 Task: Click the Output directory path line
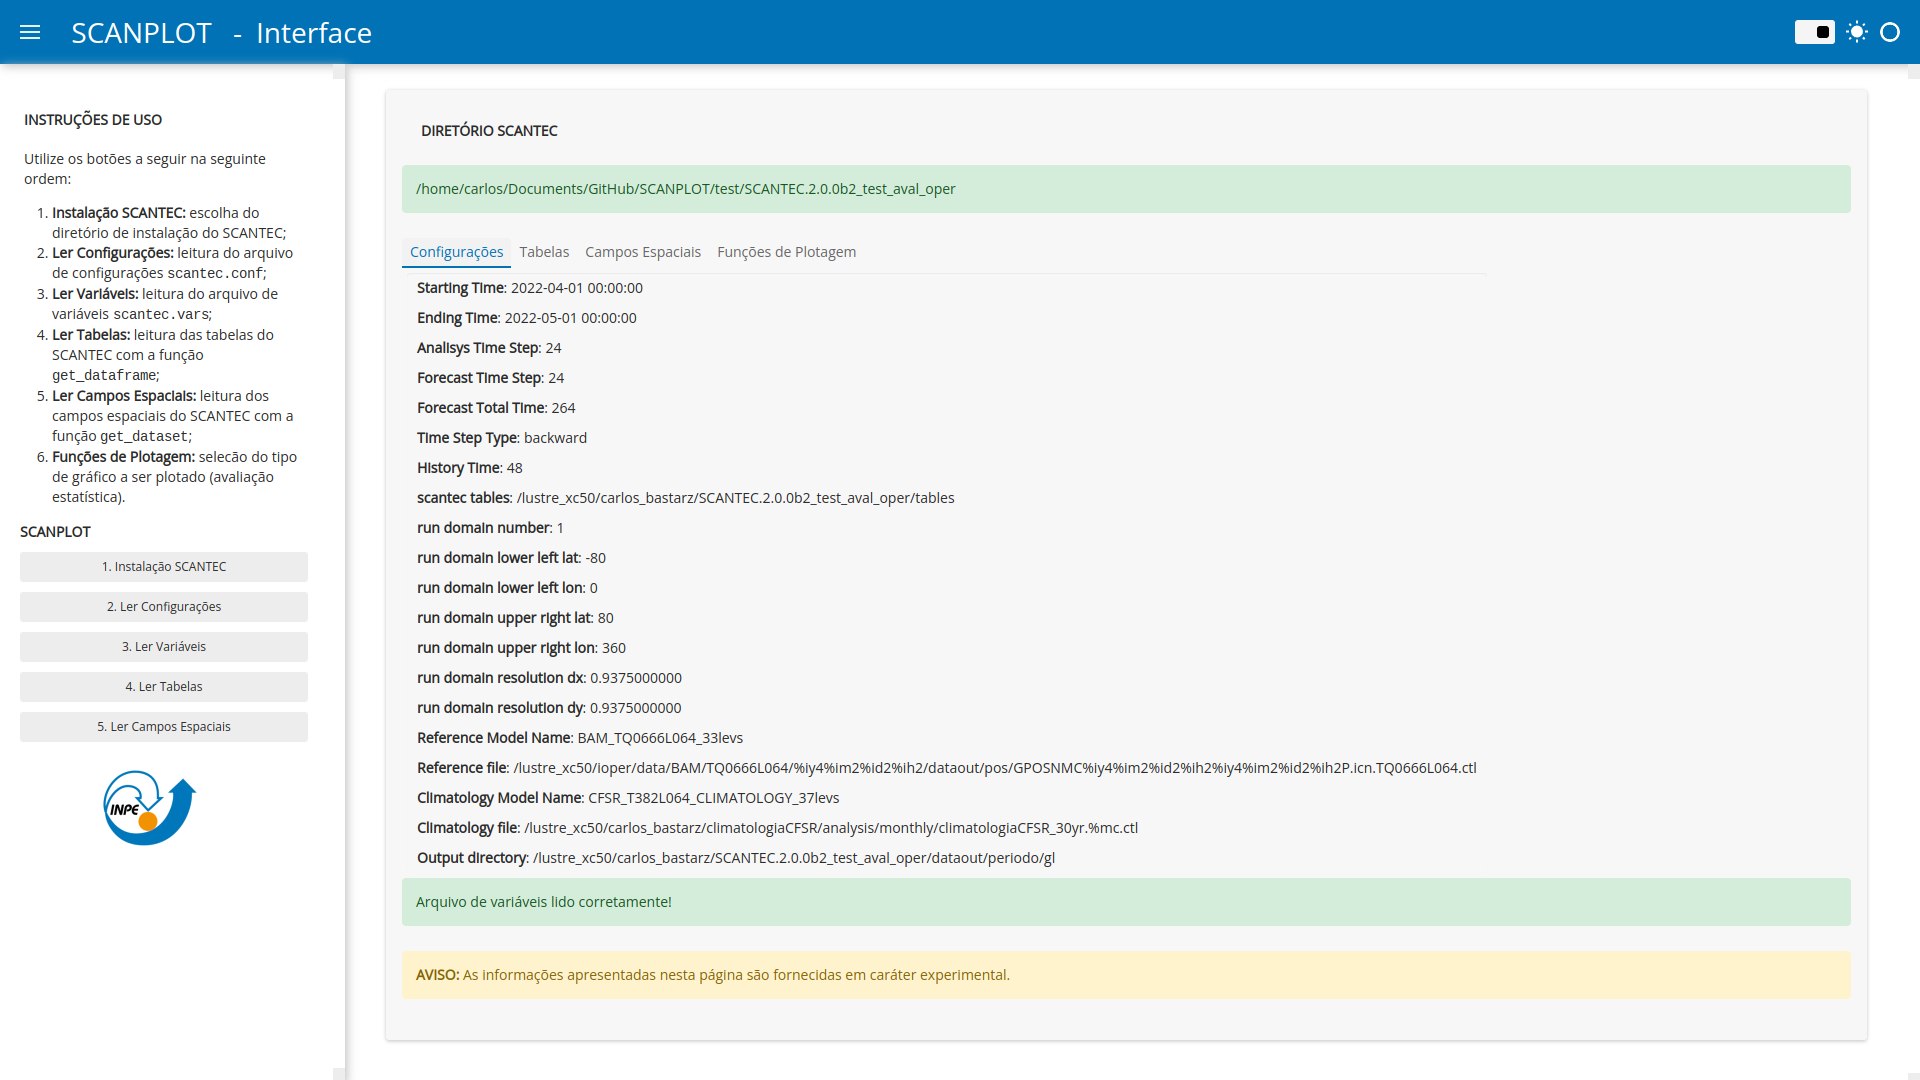pyautogui.click(x=736, y=858)
